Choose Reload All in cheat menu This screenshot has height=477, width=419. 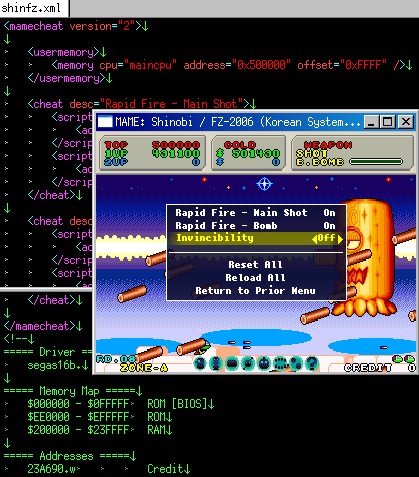click(255, 278)
